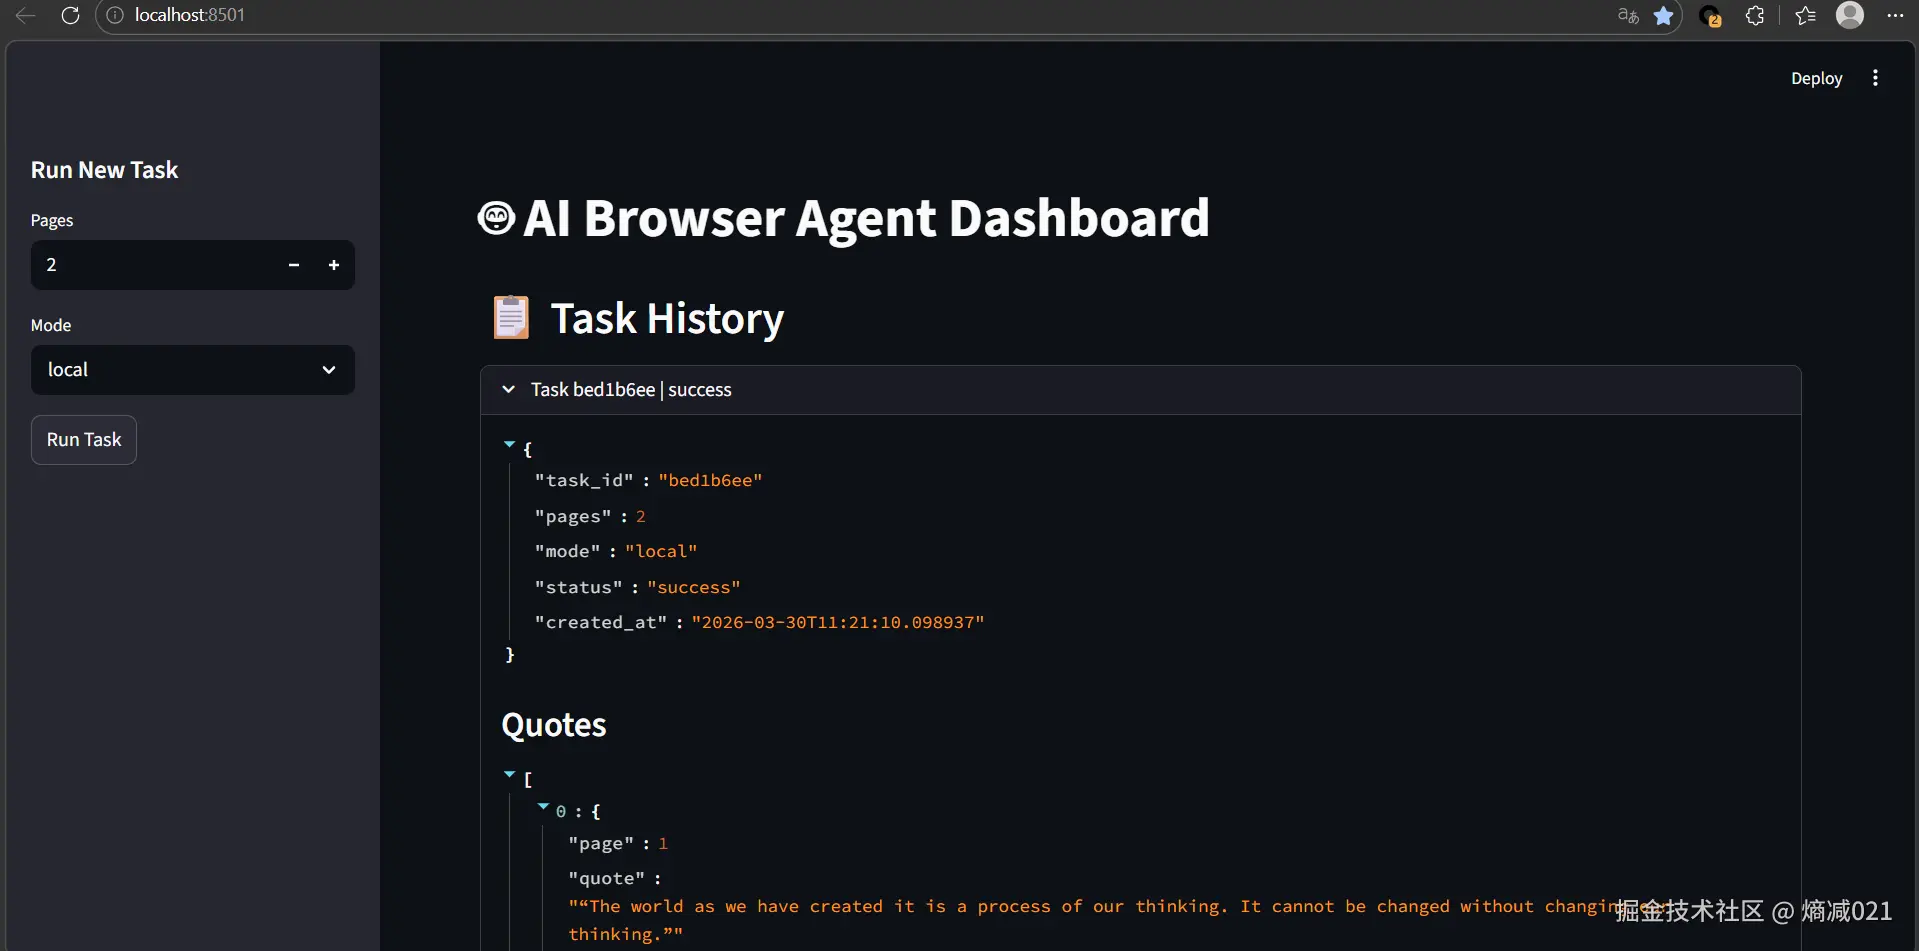Open the favorites list icon

1805,15
